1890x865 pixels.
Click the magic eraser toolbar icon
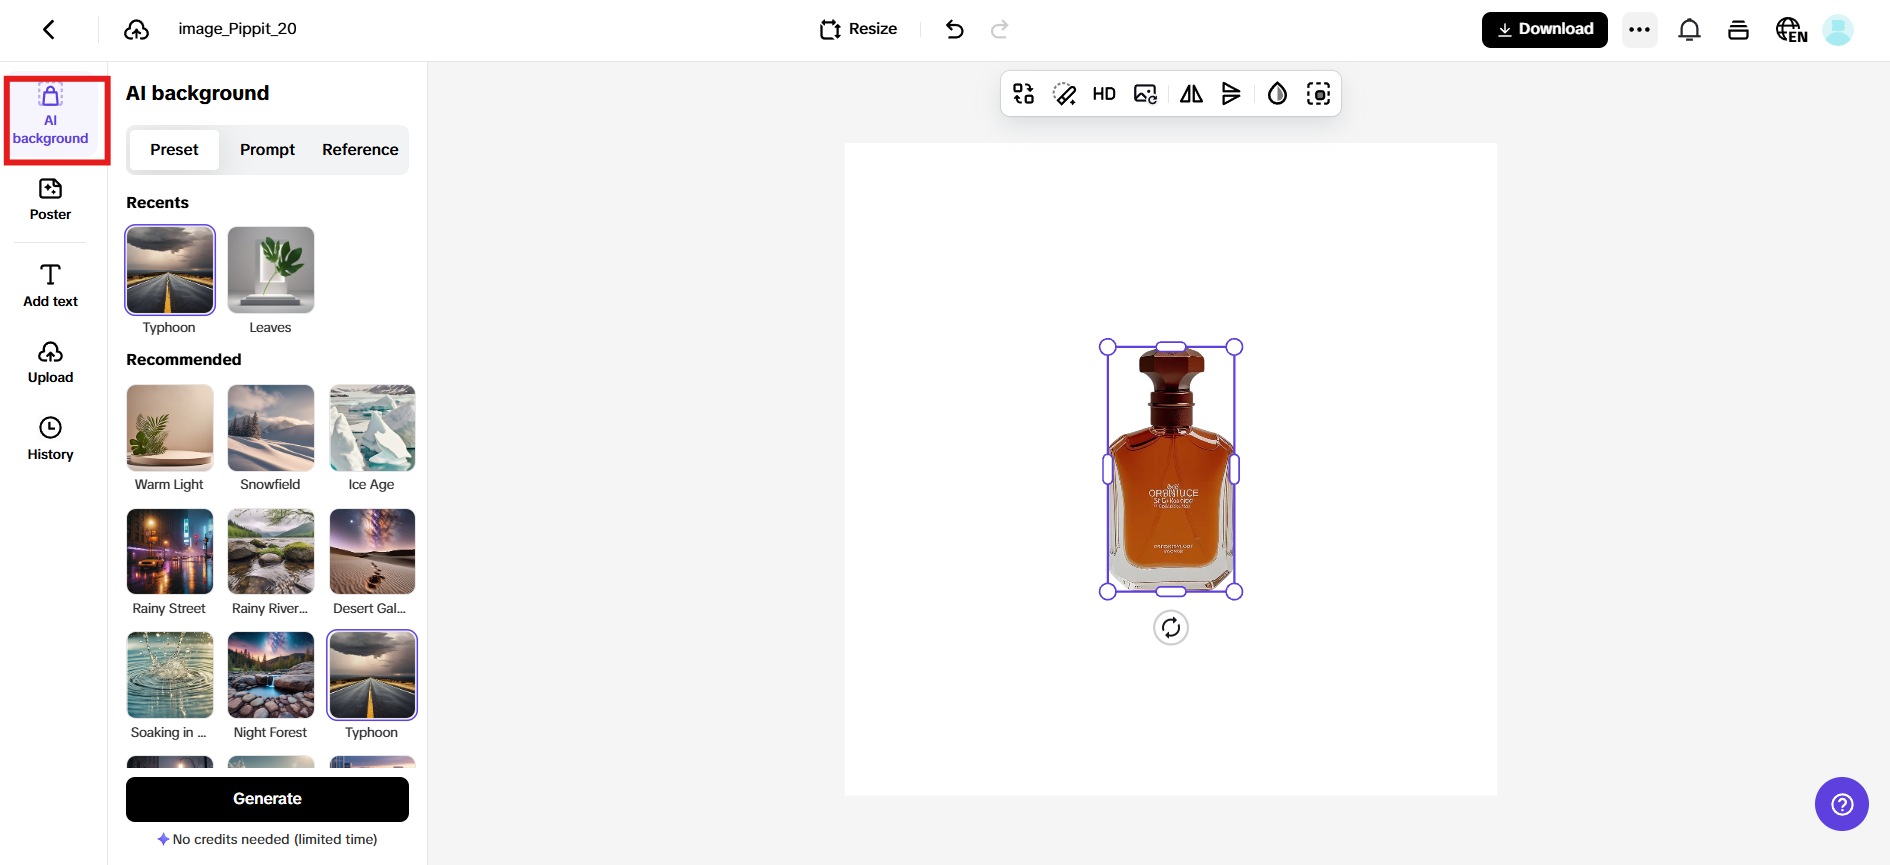pyautogui.click(x=1064, y=94)
